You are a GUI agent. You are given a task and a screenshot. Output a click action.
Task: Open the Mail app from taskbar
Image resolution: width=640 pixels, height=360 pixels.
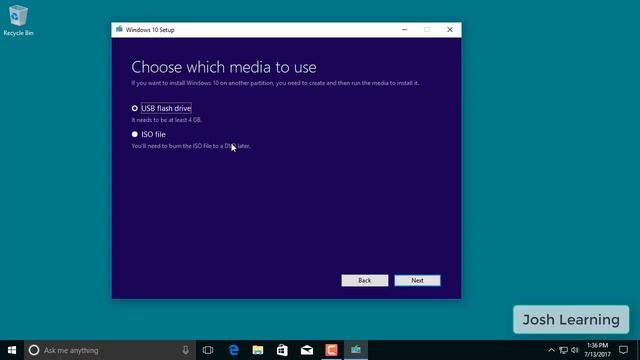pyautogui.click(x=307, y=350)
